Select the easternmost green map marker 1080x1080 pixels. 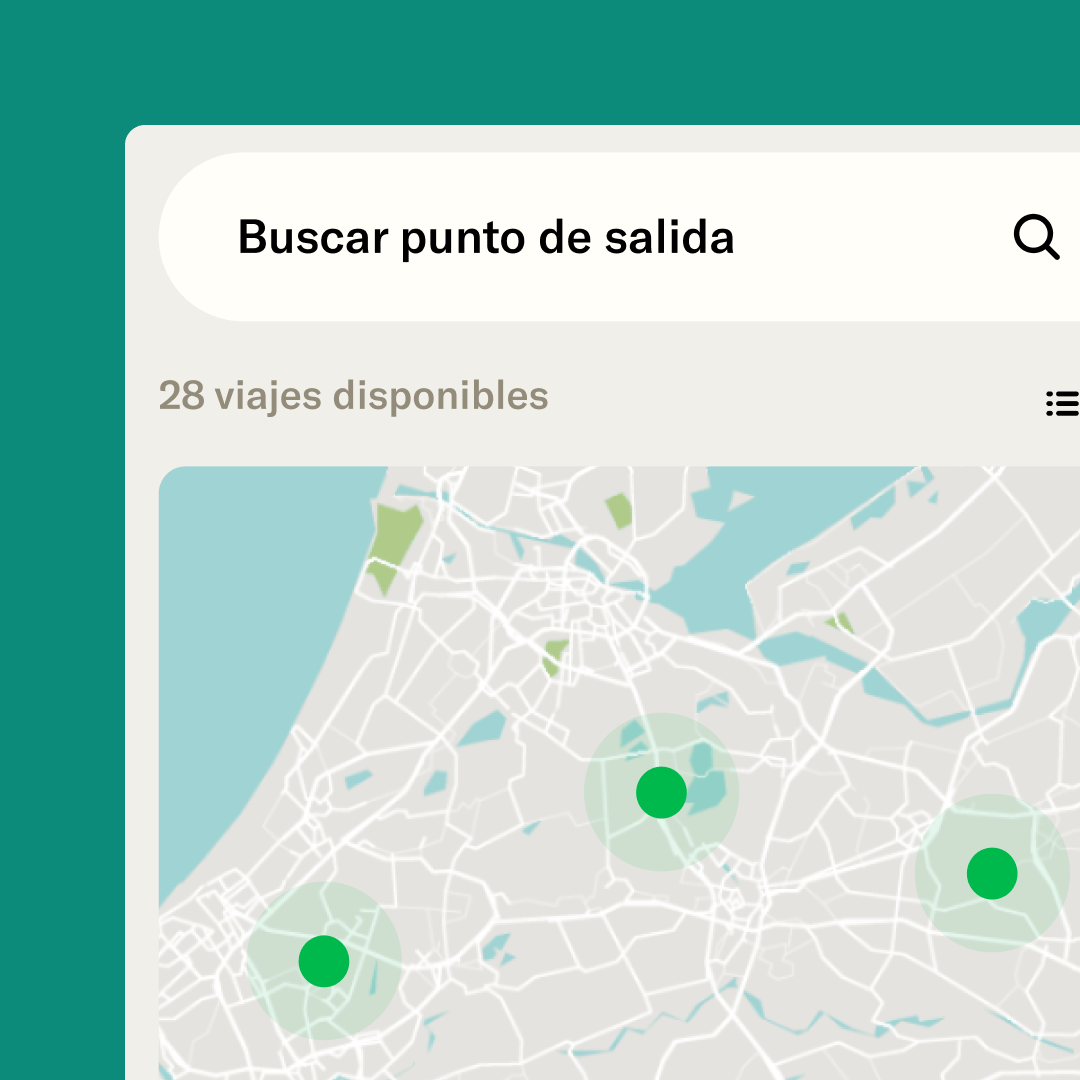point(991,874)
